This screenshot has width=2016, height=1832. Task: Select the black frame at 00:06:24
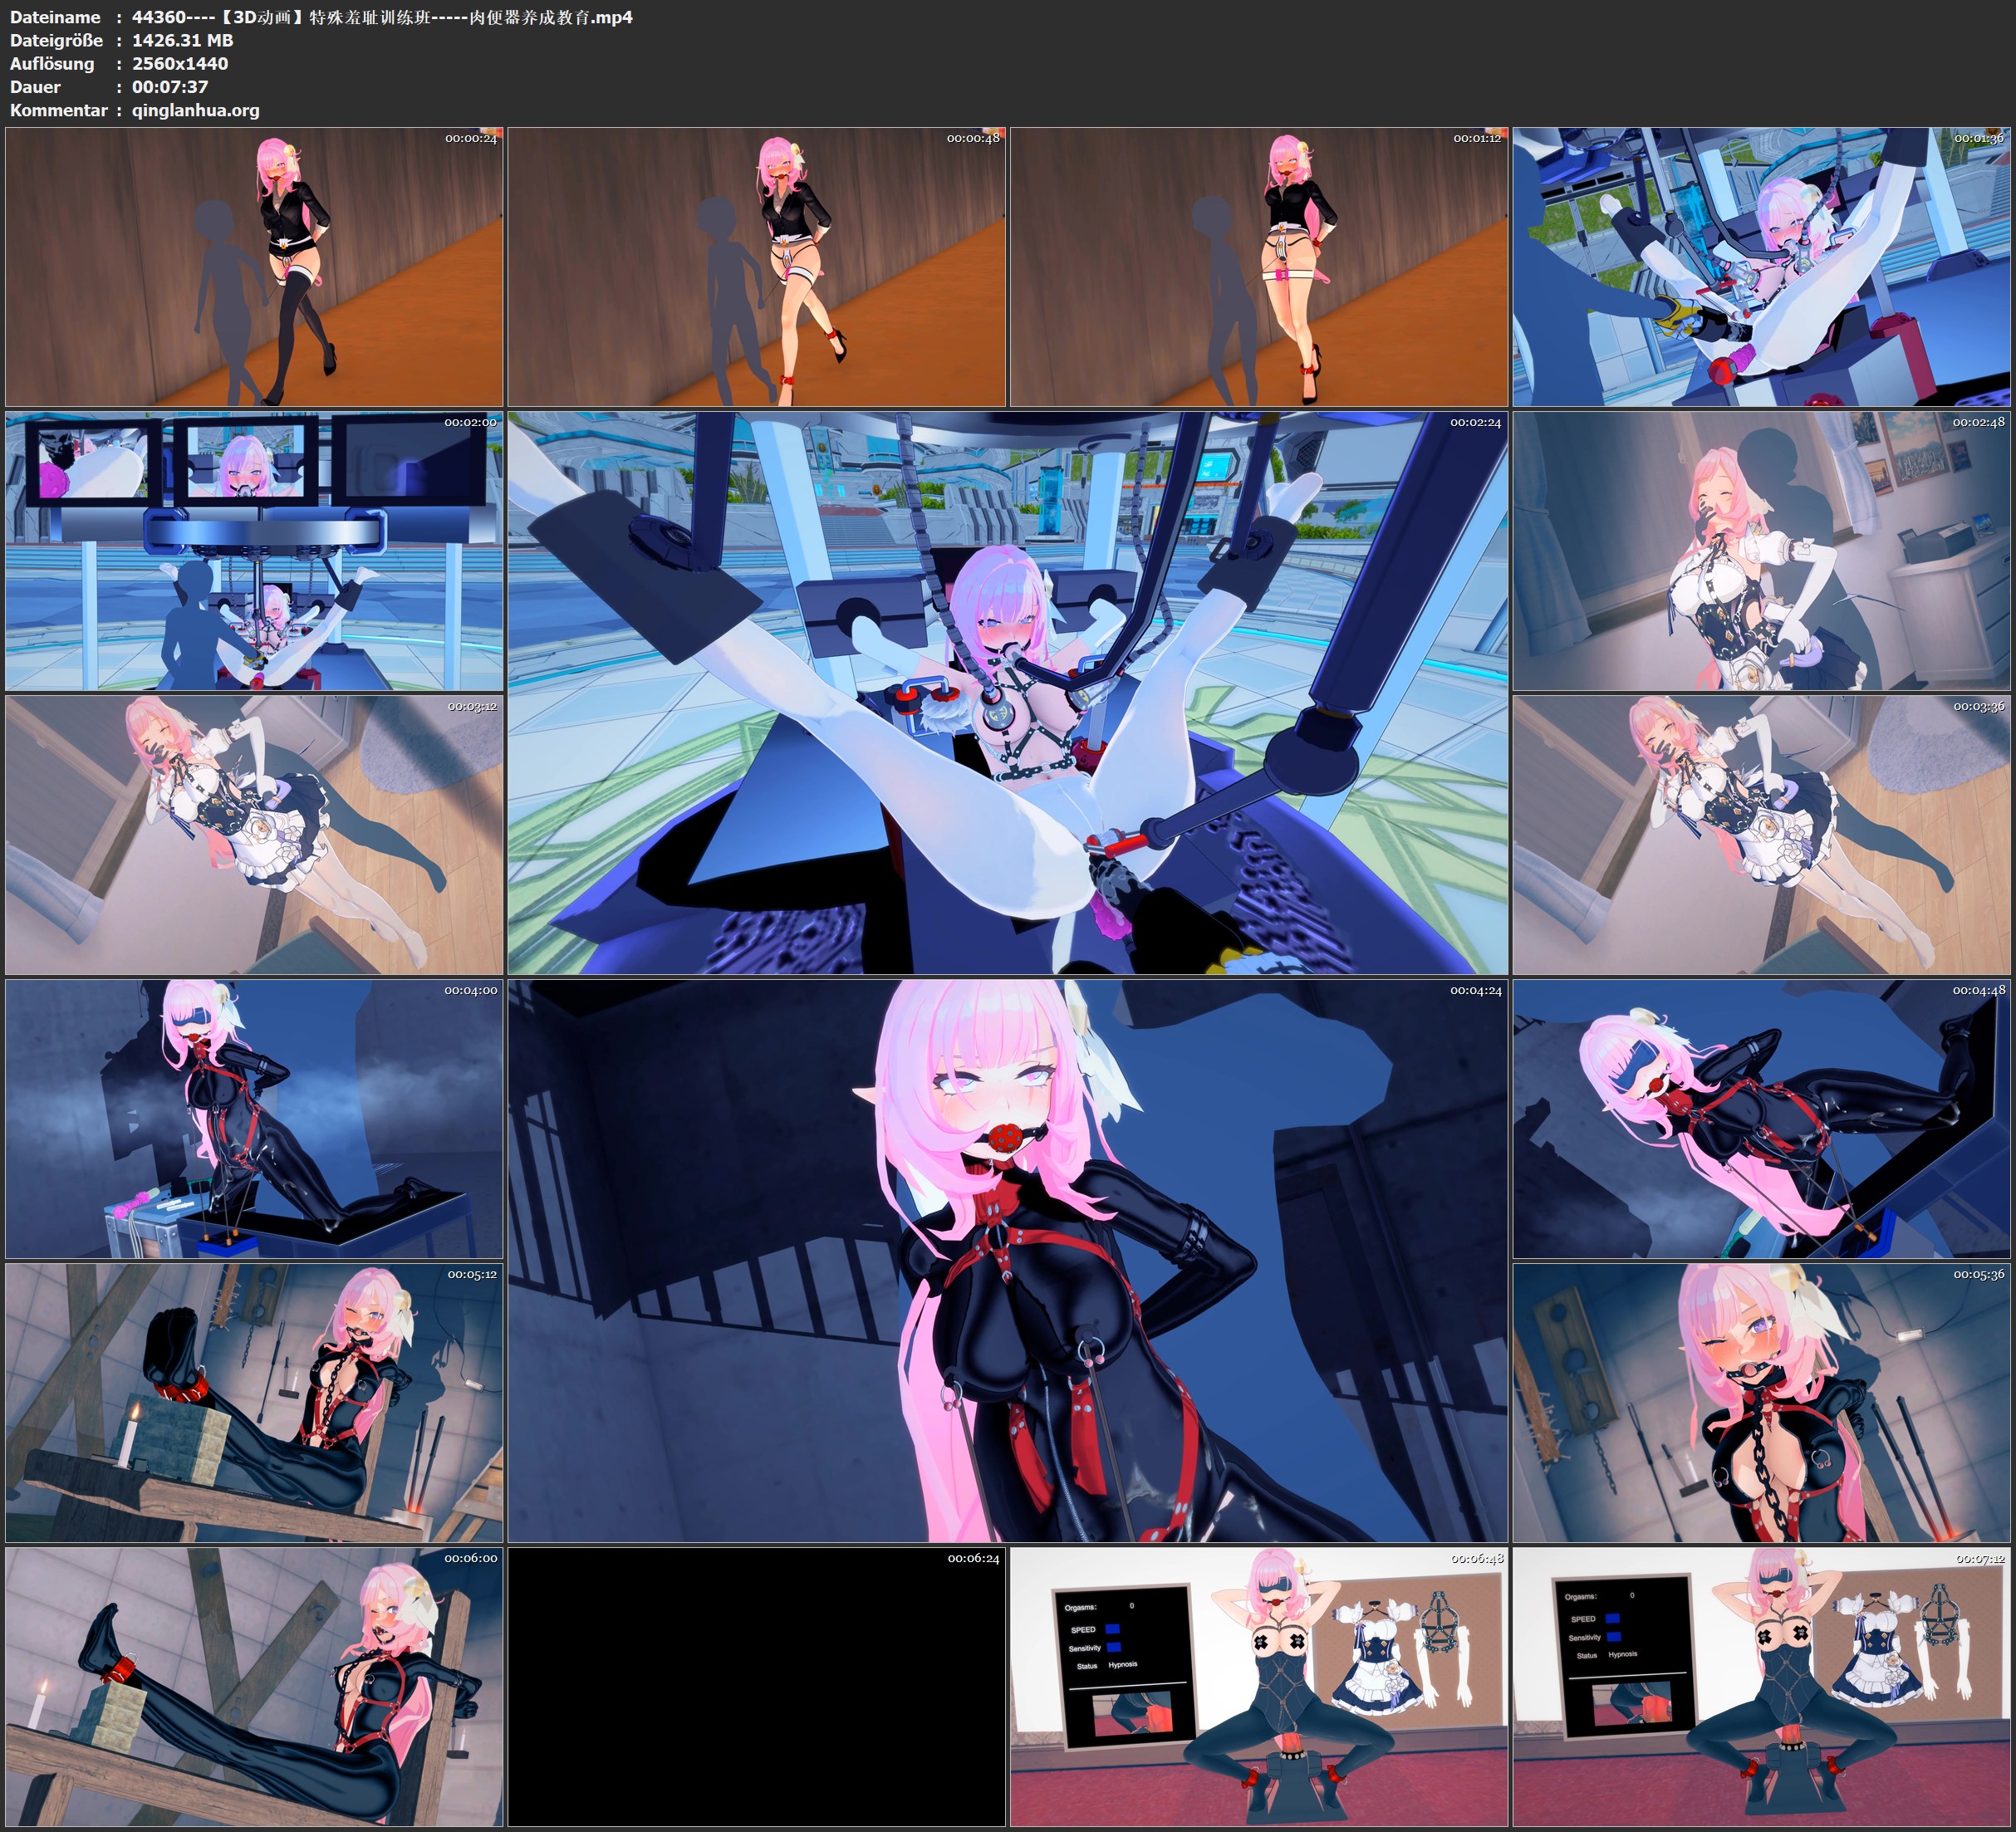[756, 1687]
